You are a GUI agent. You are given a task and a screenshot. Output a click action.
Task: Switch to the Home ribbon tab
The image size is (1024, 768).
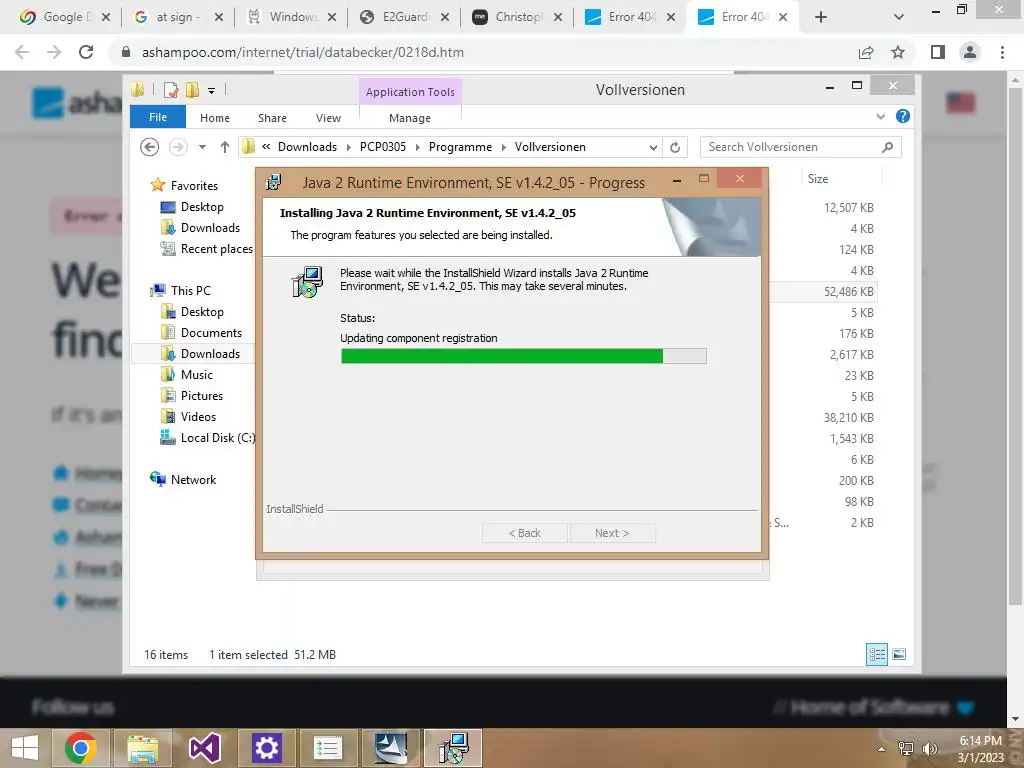click(215, 118)
